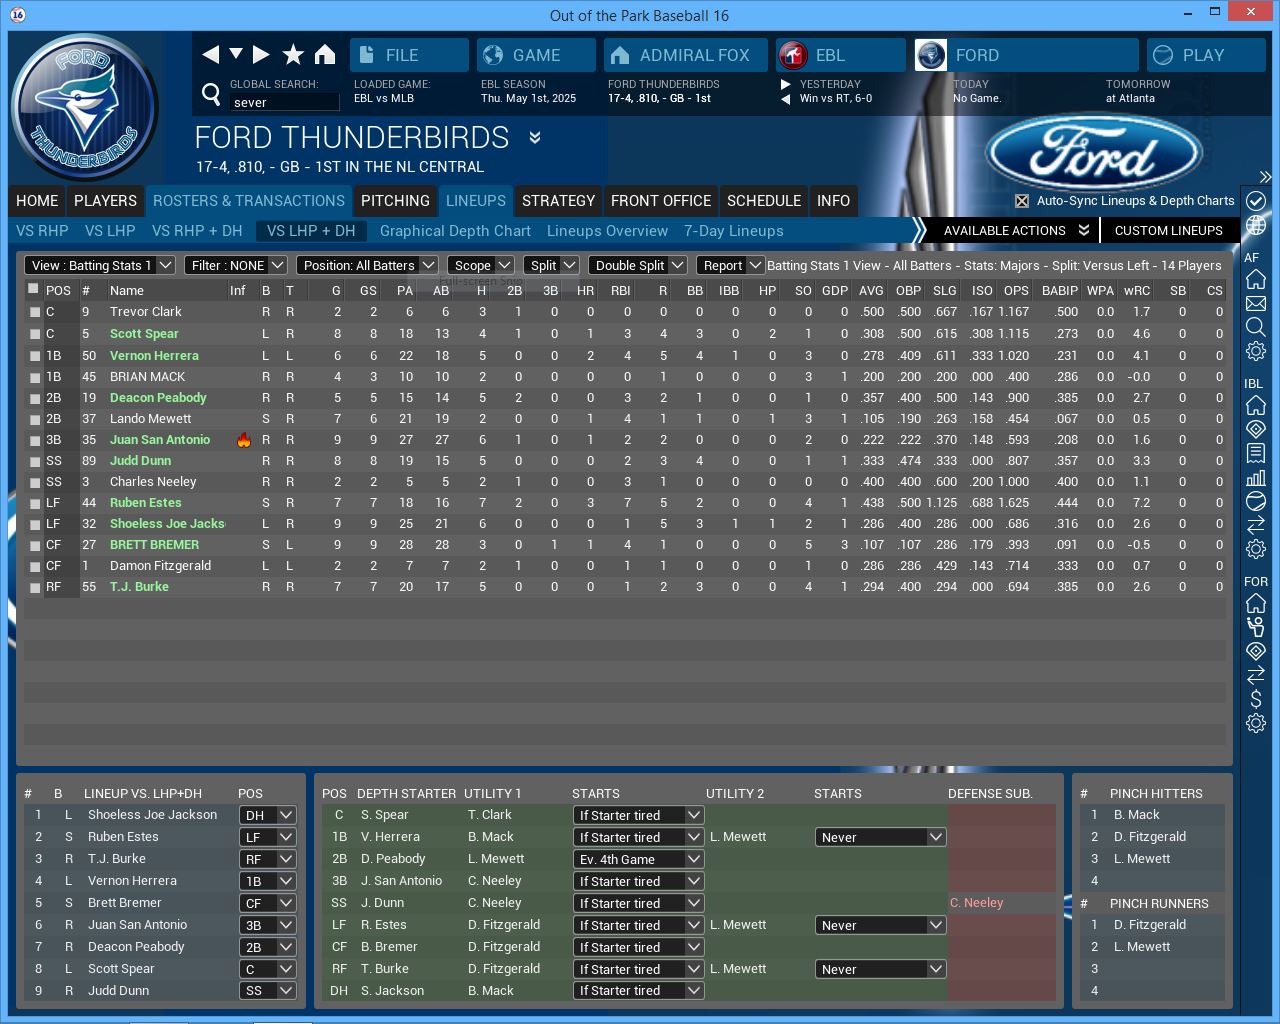Image resolution: width=1280 pixels, height=1024 pixels.
Task: Open the globe icon in the right sidebar
Action: 1256,225
